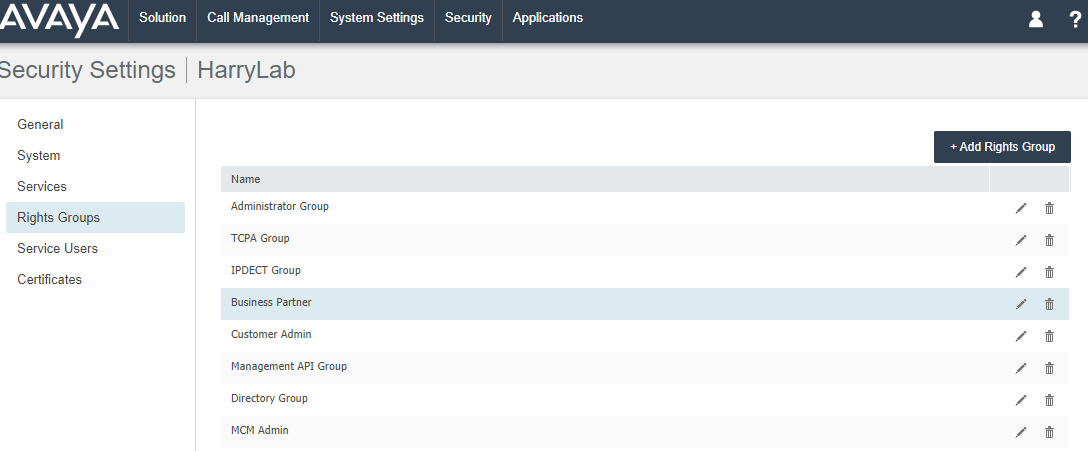Select Rights Groups in the sidebar

pos(96,217)
